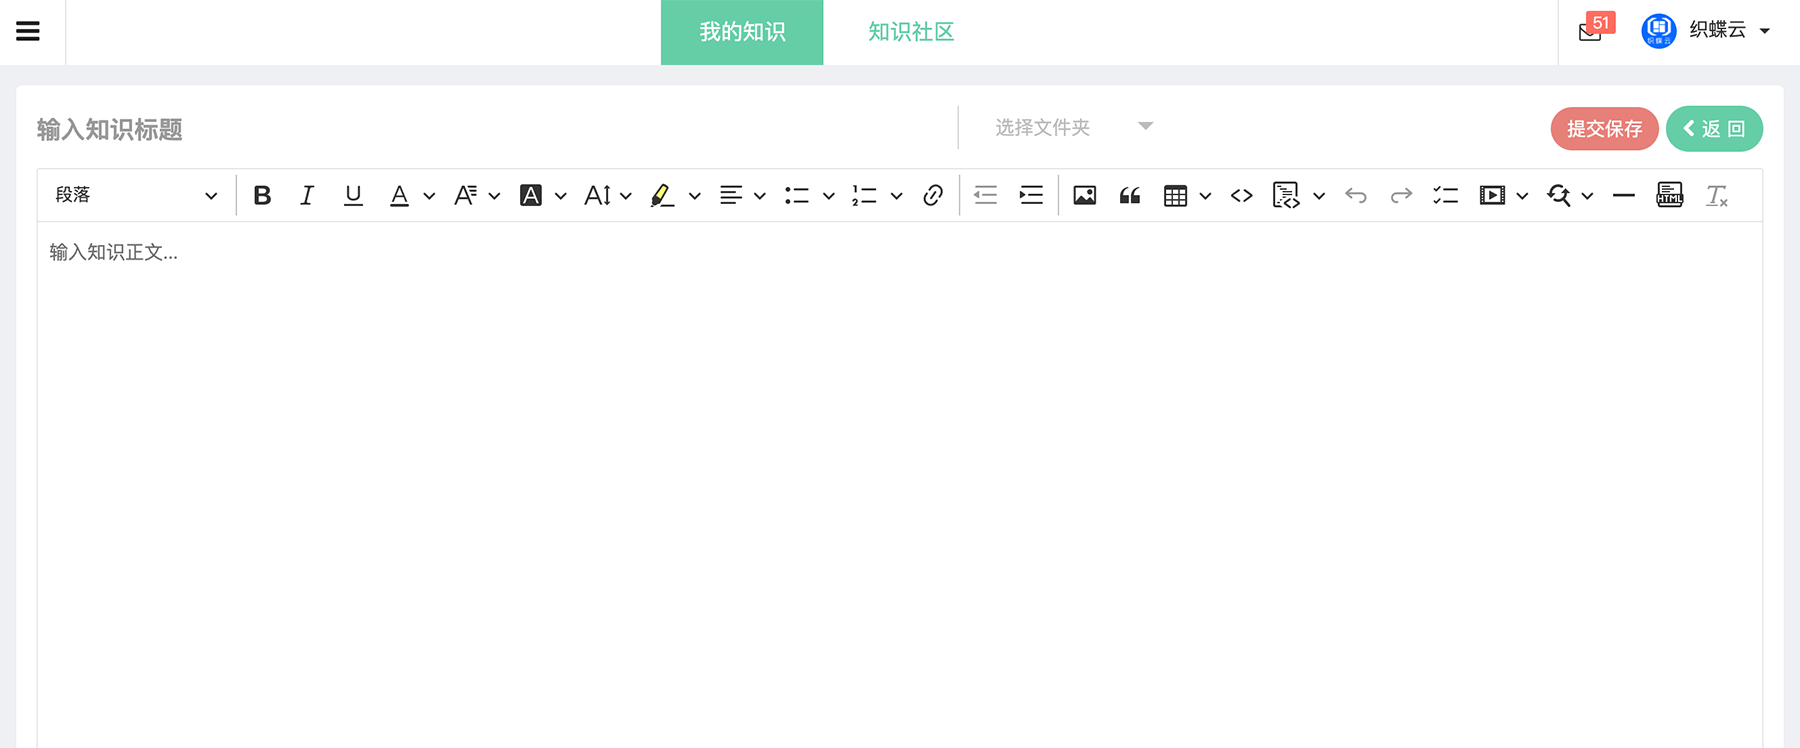
Task: Apply the font background color
Action: (x=531, y=195)
